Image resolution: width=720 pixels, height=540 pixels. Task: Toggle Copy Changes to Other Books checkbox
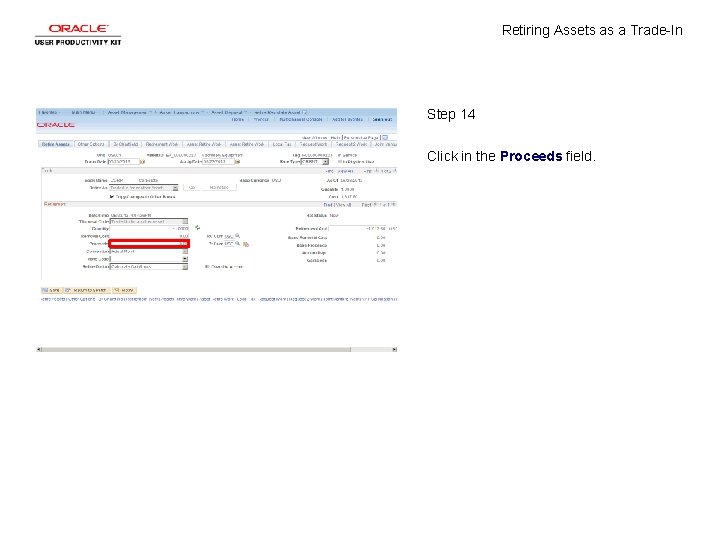pyautogui.click(x=111, y=197)
